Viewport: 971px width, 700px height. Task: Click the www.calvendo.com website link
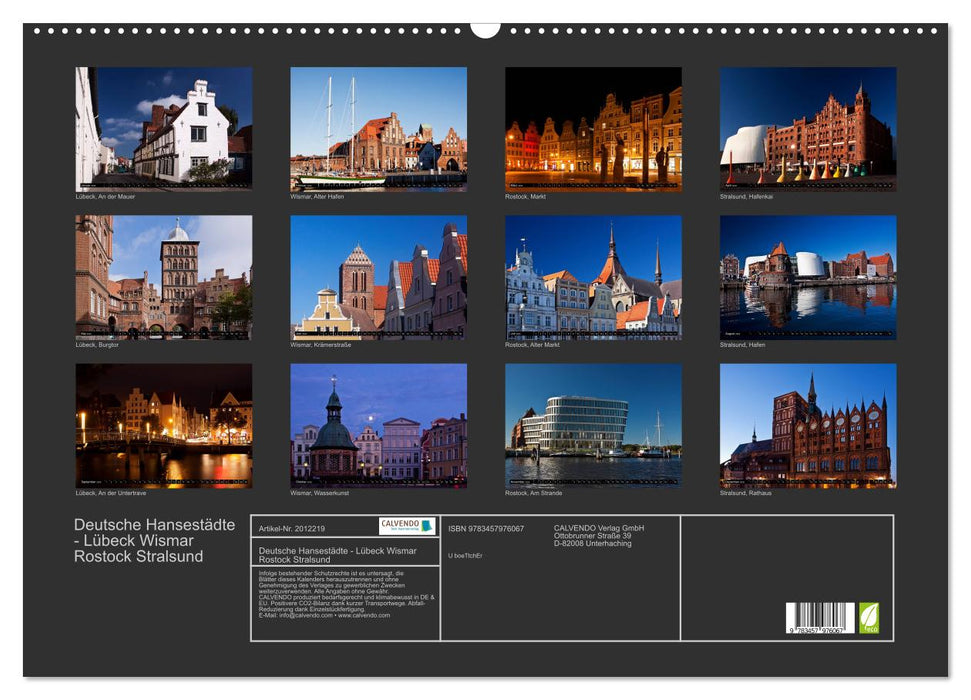click(363, 616)
